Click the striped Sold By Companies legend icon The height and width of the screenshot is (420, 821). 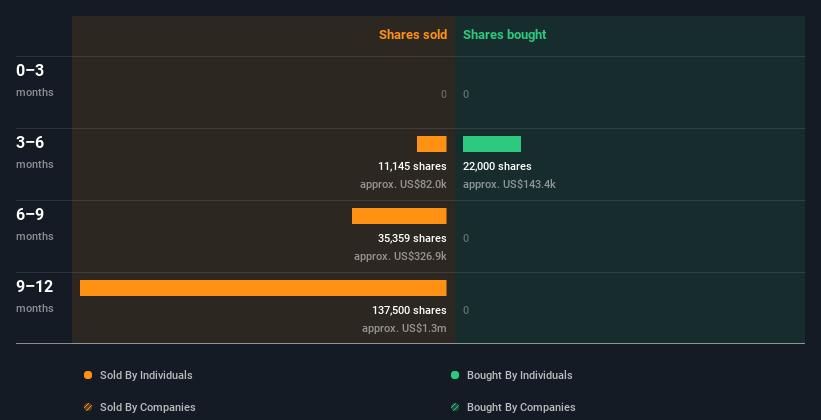click(x=88, y=407)
